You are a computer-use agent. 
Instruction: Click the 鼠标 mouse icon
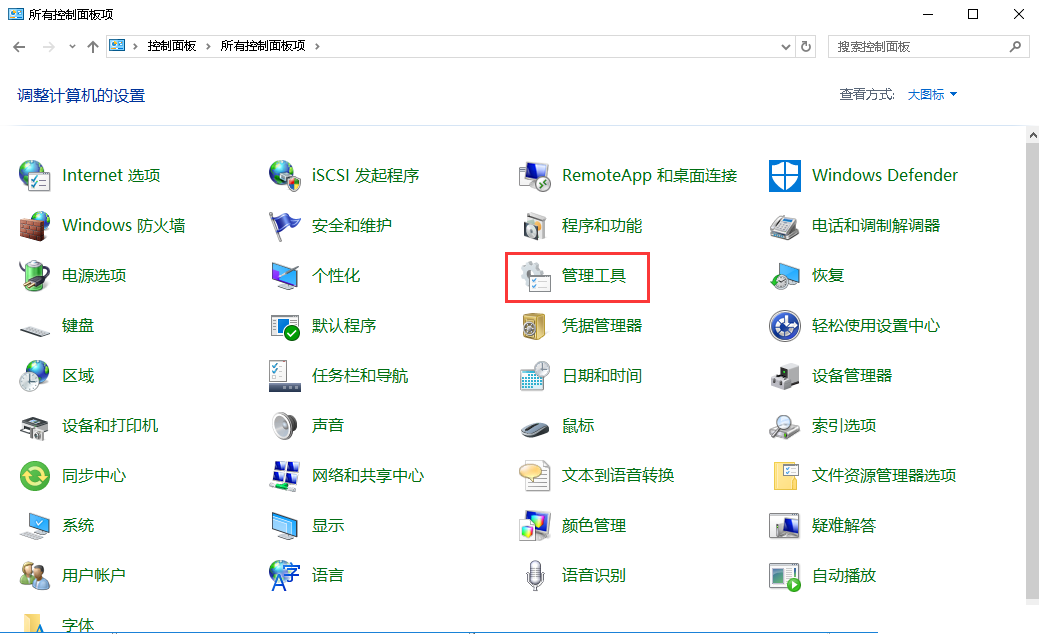(x=535, y=429)
